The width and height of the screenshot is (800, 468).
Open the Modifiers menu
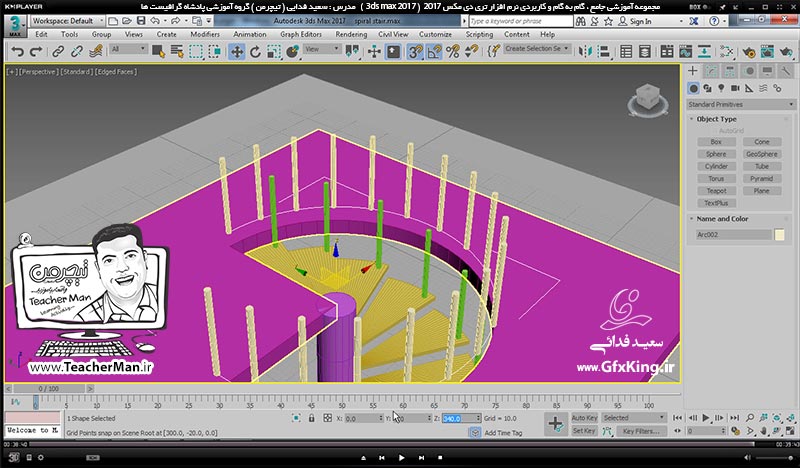(x=205, y=34)
